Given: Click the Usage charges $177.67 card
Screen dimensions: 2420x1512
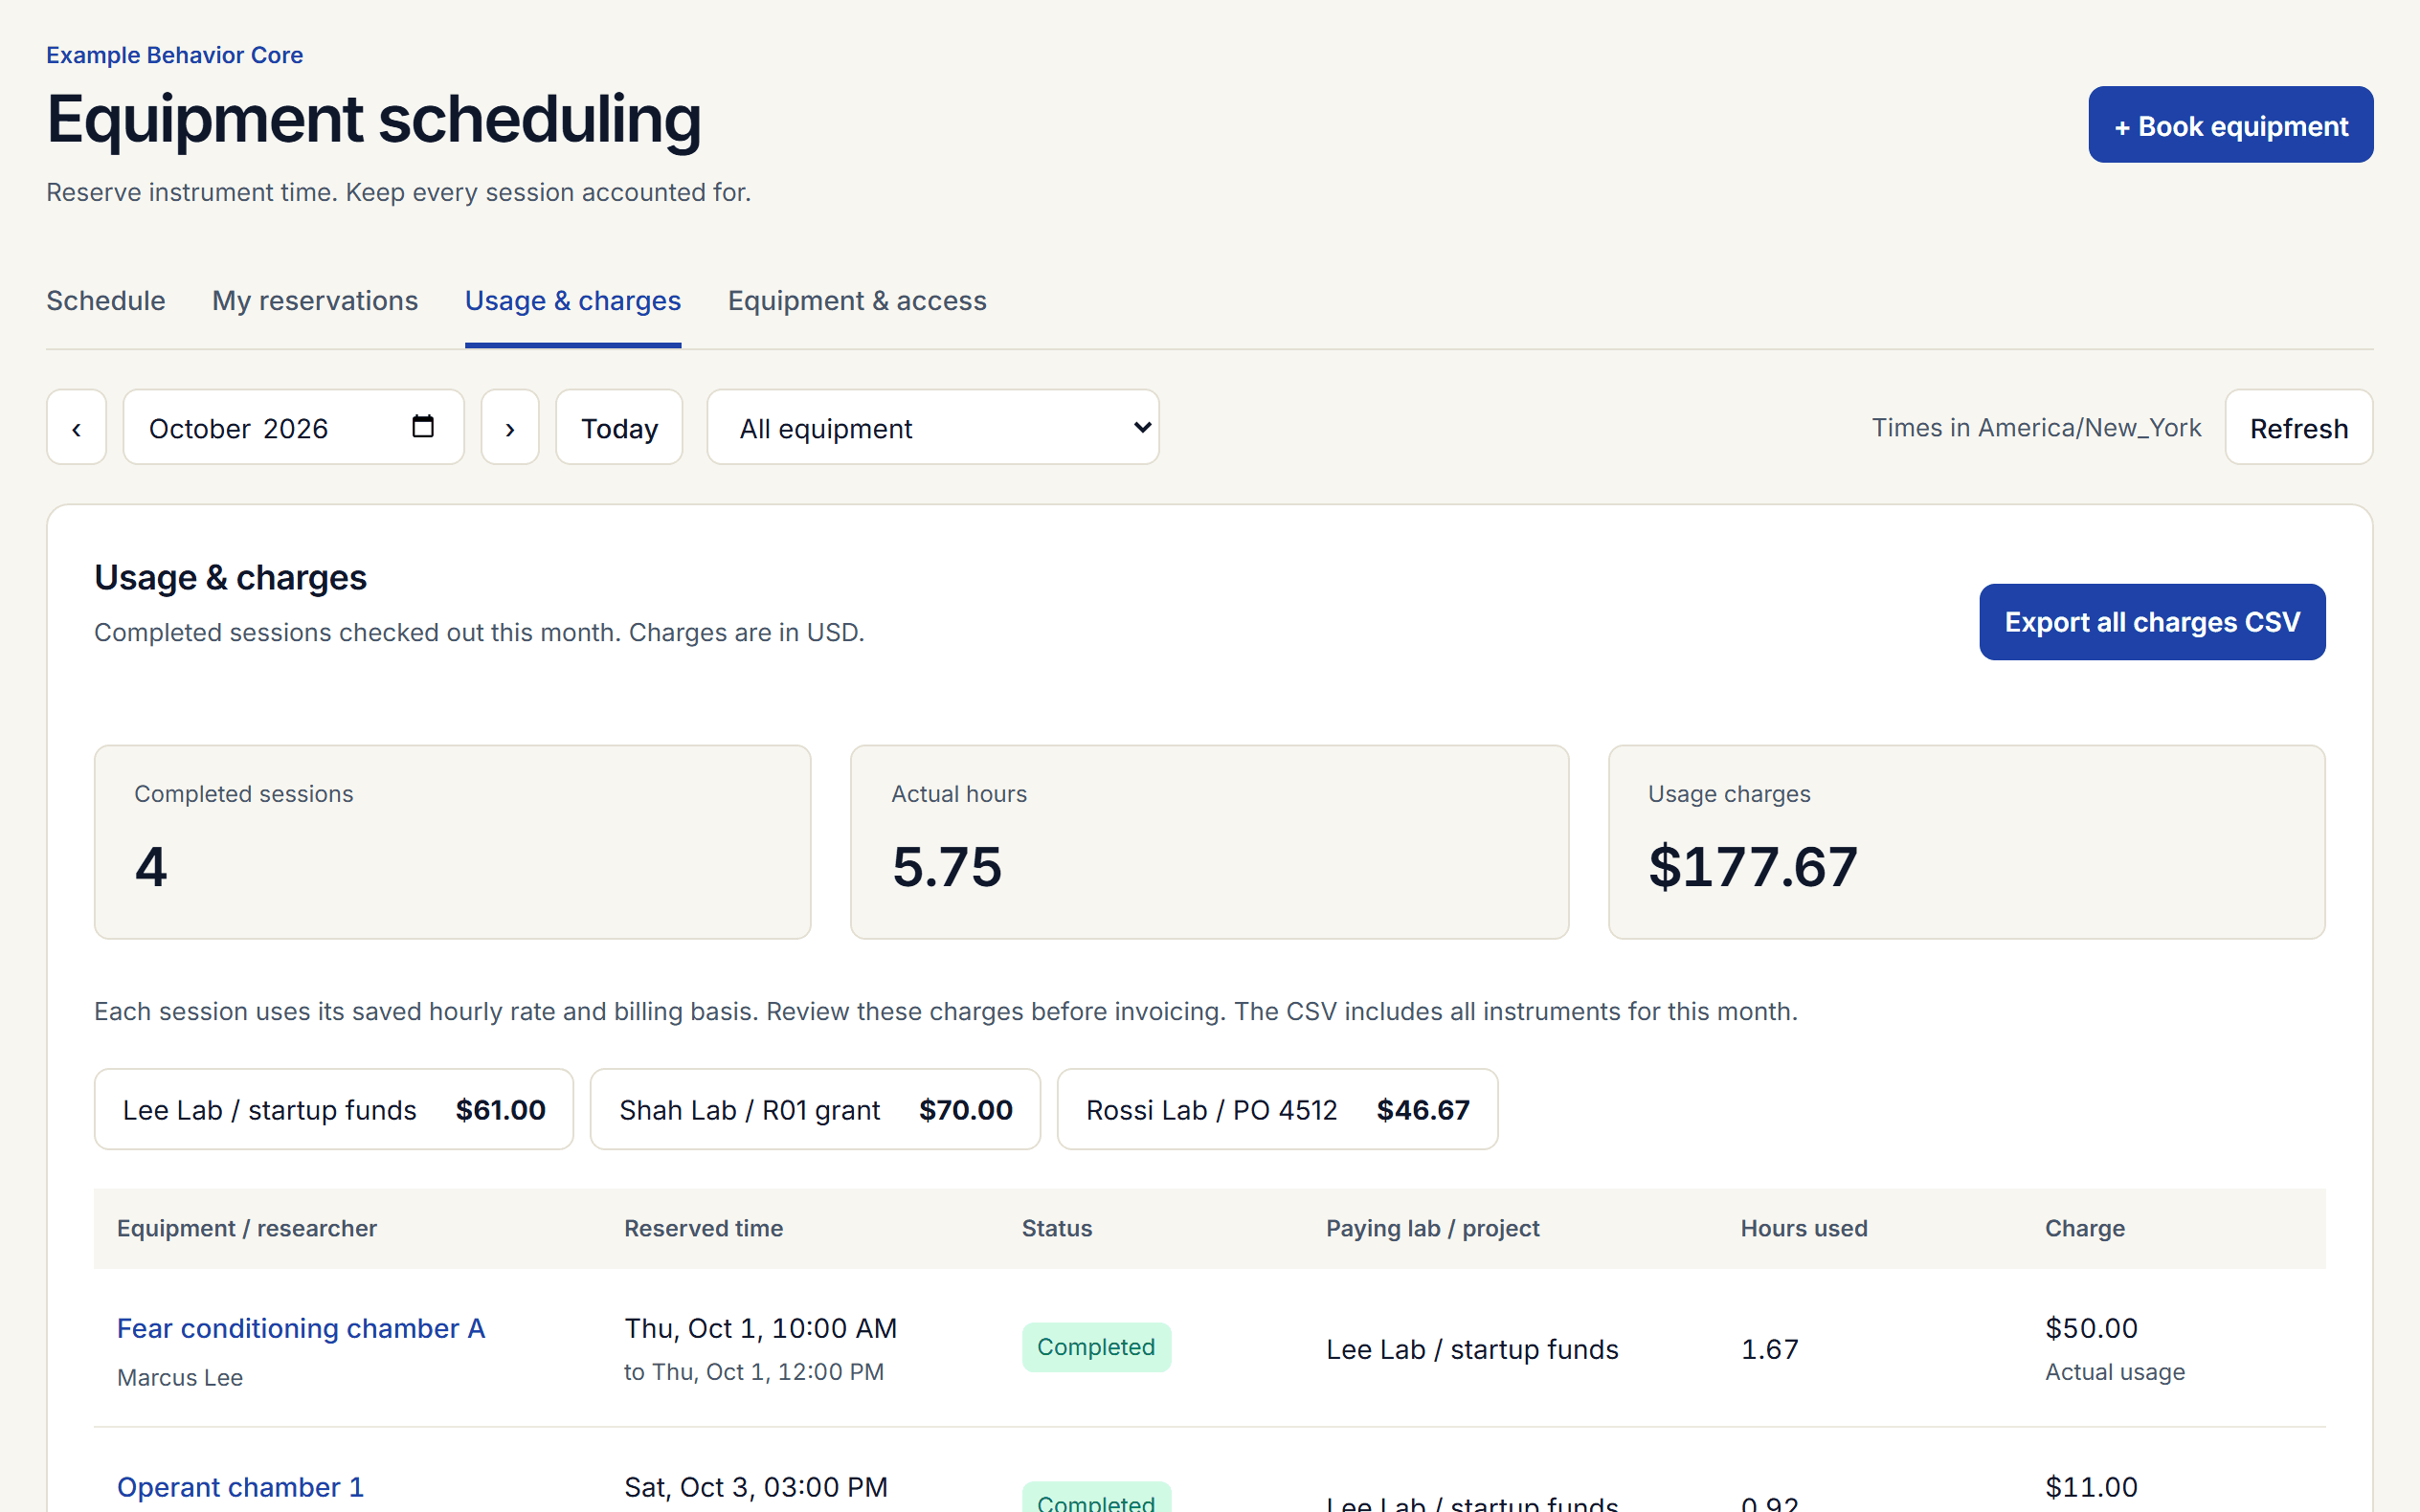Looking at the screenshot, I should point(1966,842).
